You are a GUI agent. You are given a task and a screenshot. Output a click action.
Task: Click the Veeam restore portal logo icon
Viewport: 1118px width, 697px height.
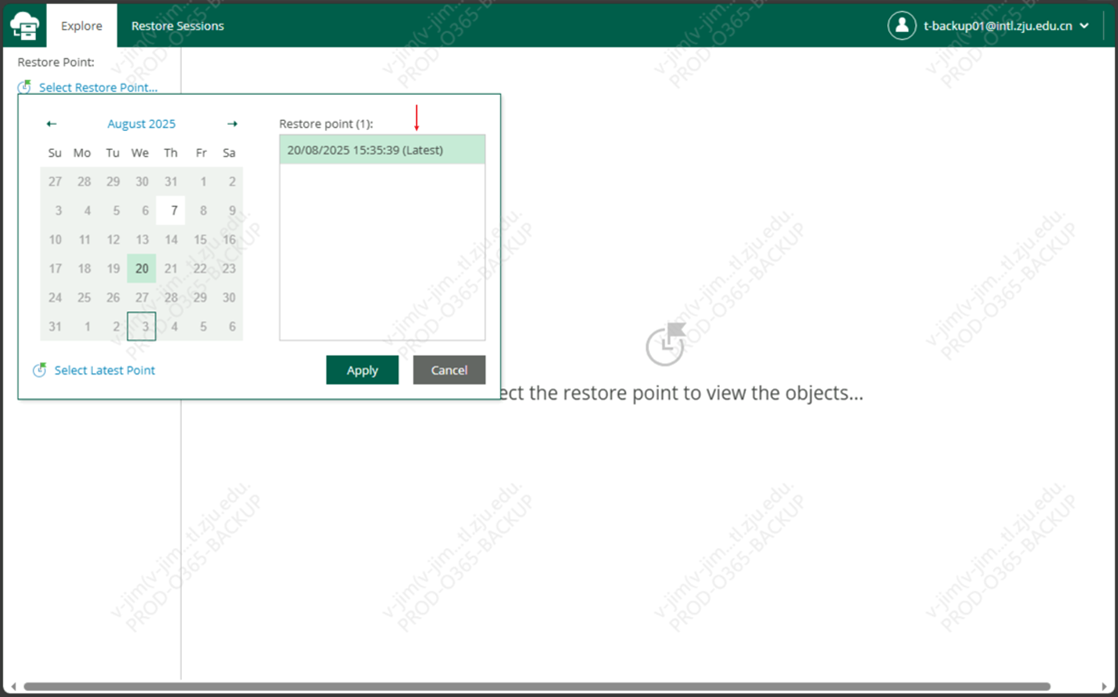tap(24, 27)
